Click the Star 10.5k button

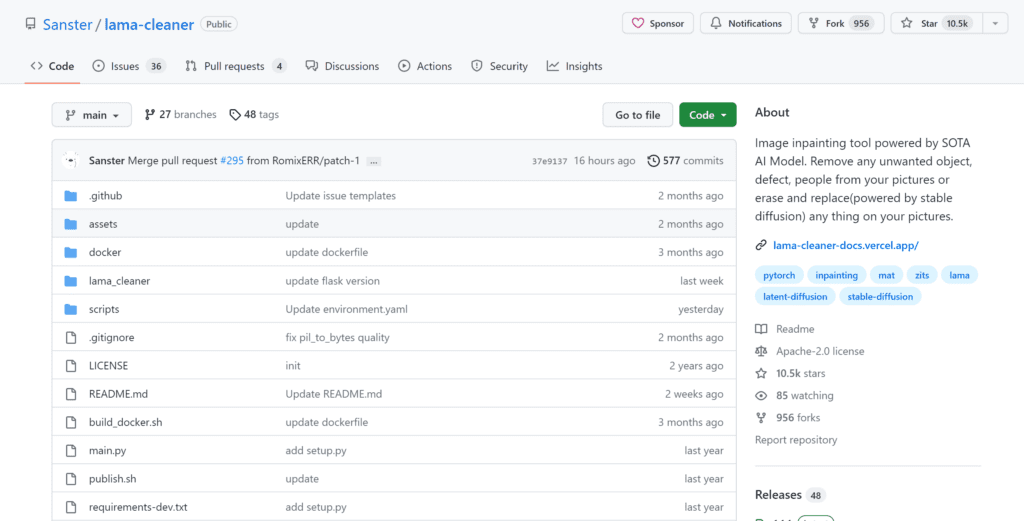(x=936, y=24)
